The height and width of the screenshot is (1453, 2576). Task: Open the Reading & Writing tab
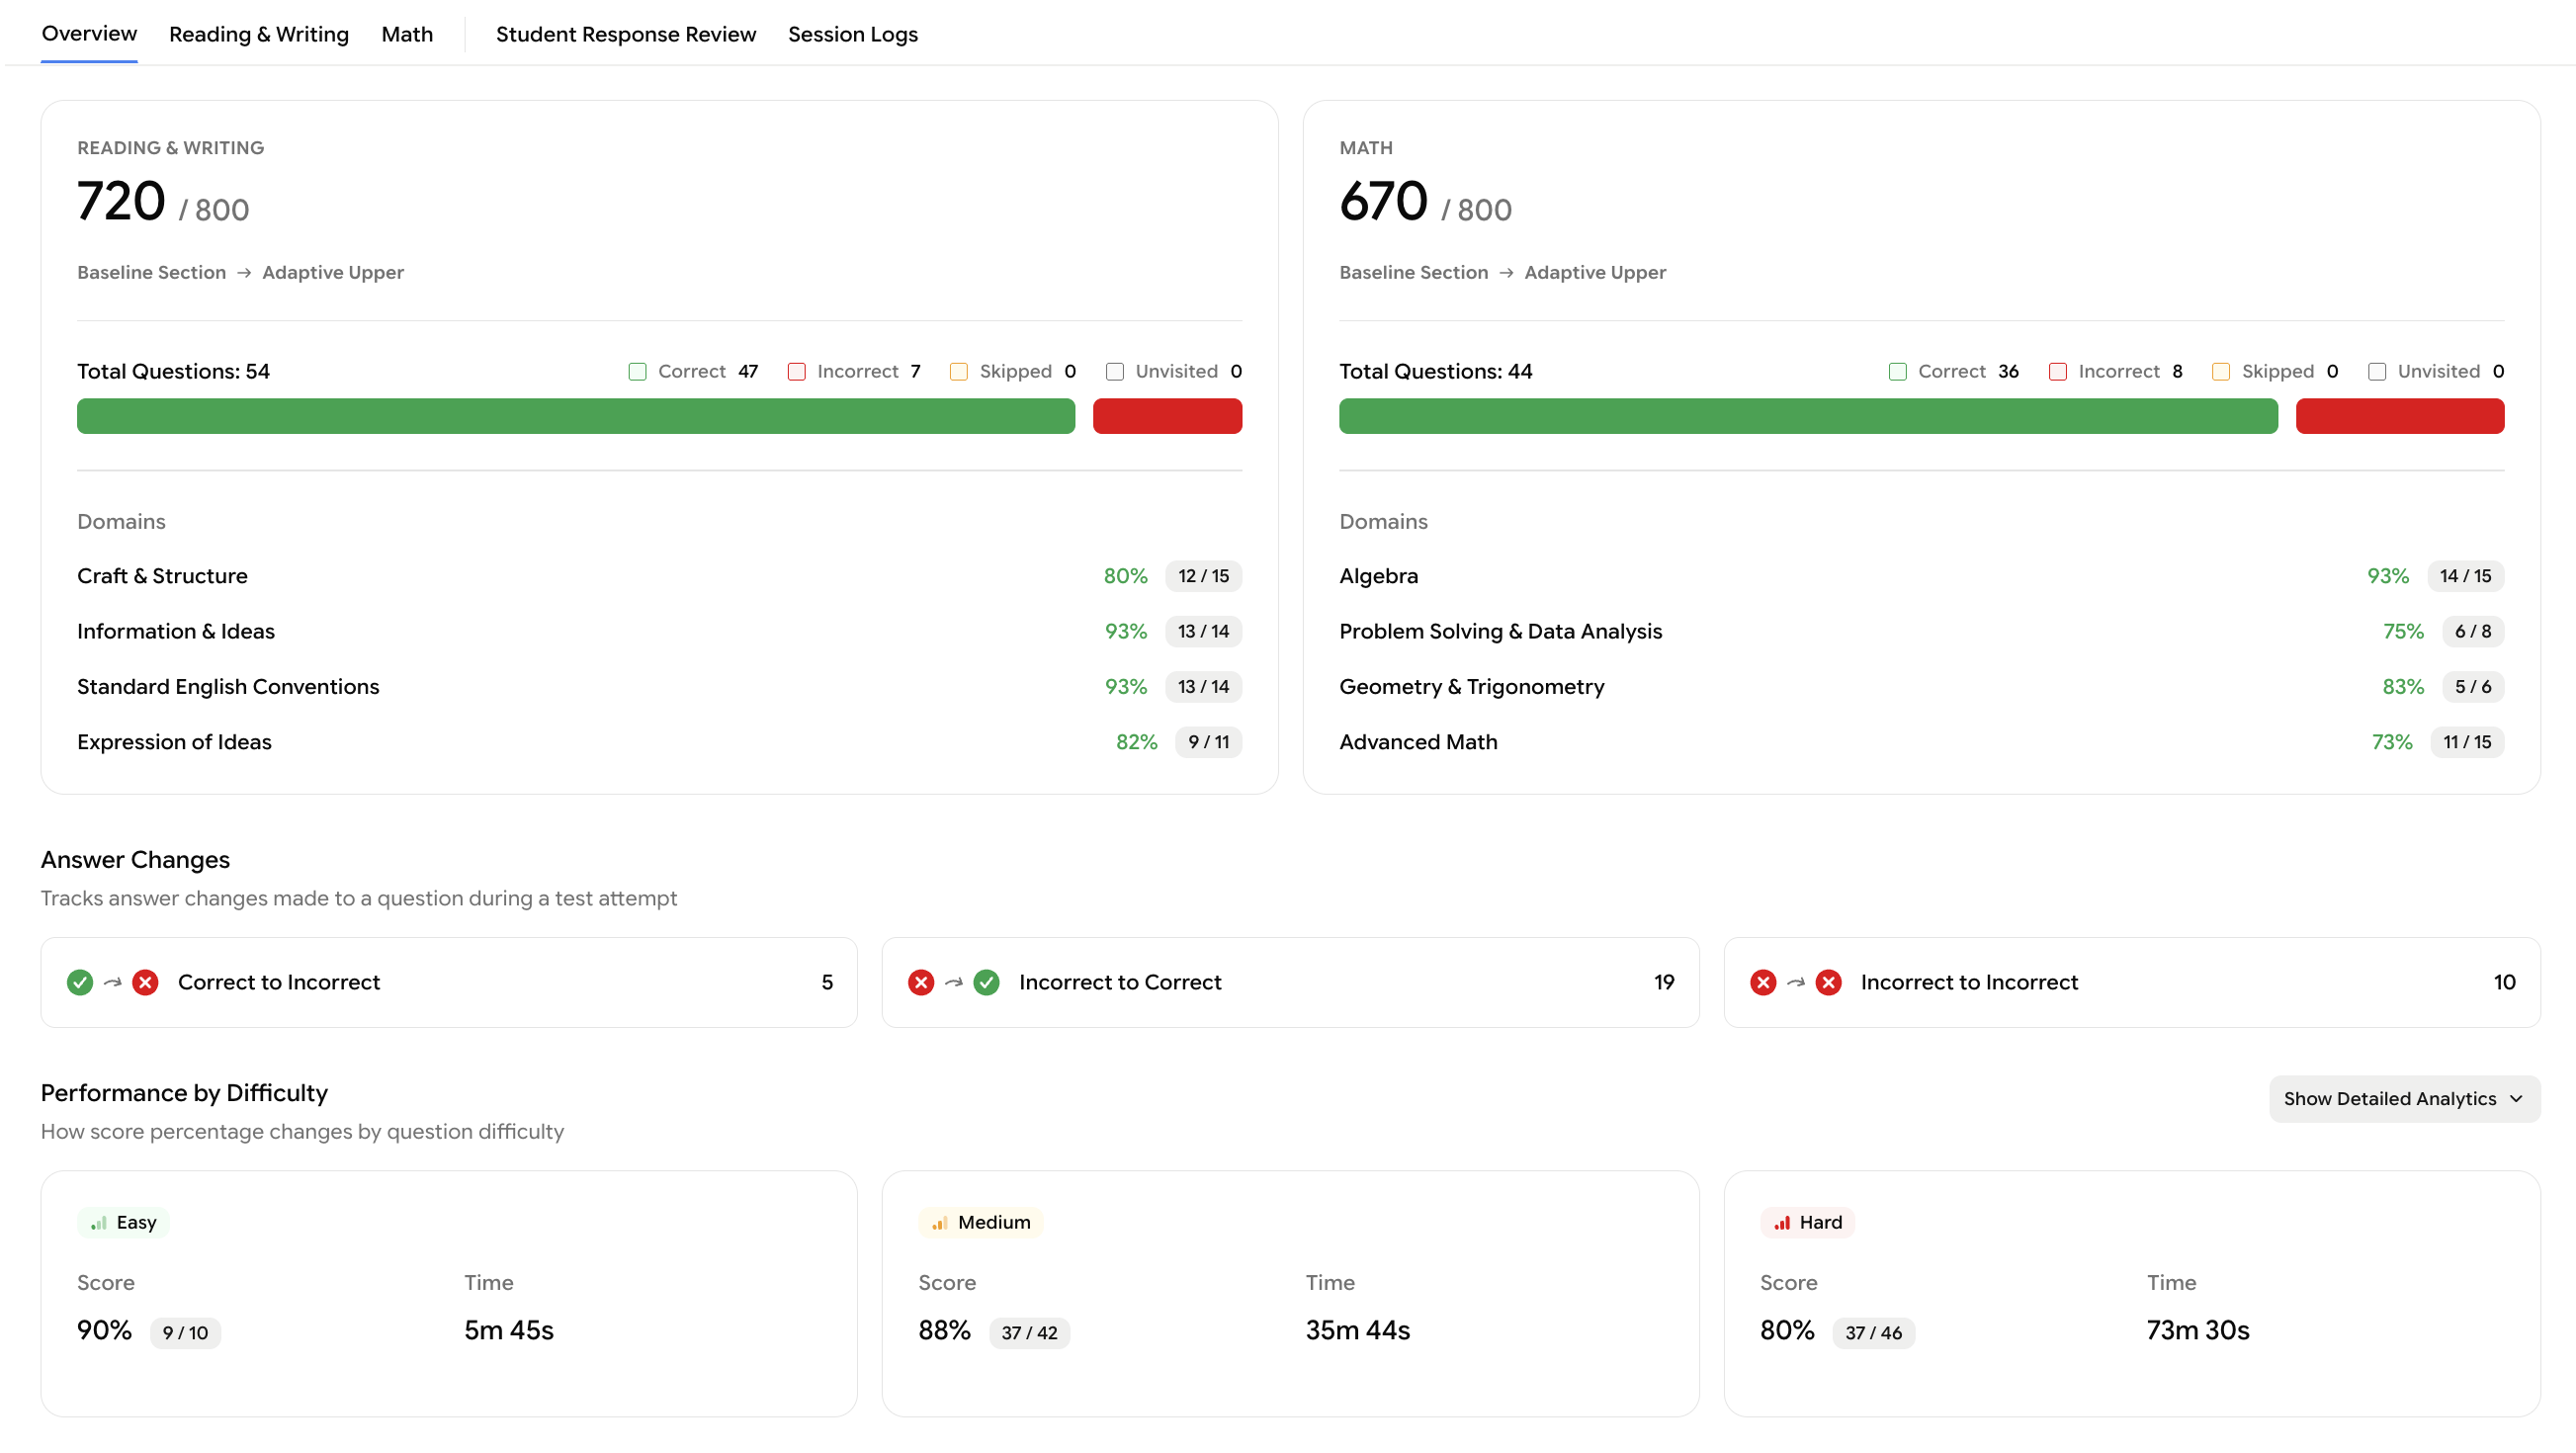(259, 34)
